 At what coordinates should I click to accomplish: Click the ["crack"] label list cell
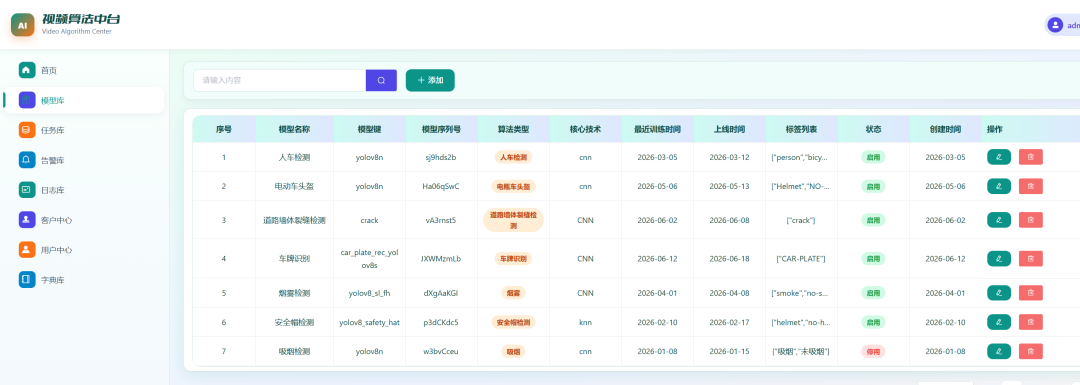(x=801, y=220)
